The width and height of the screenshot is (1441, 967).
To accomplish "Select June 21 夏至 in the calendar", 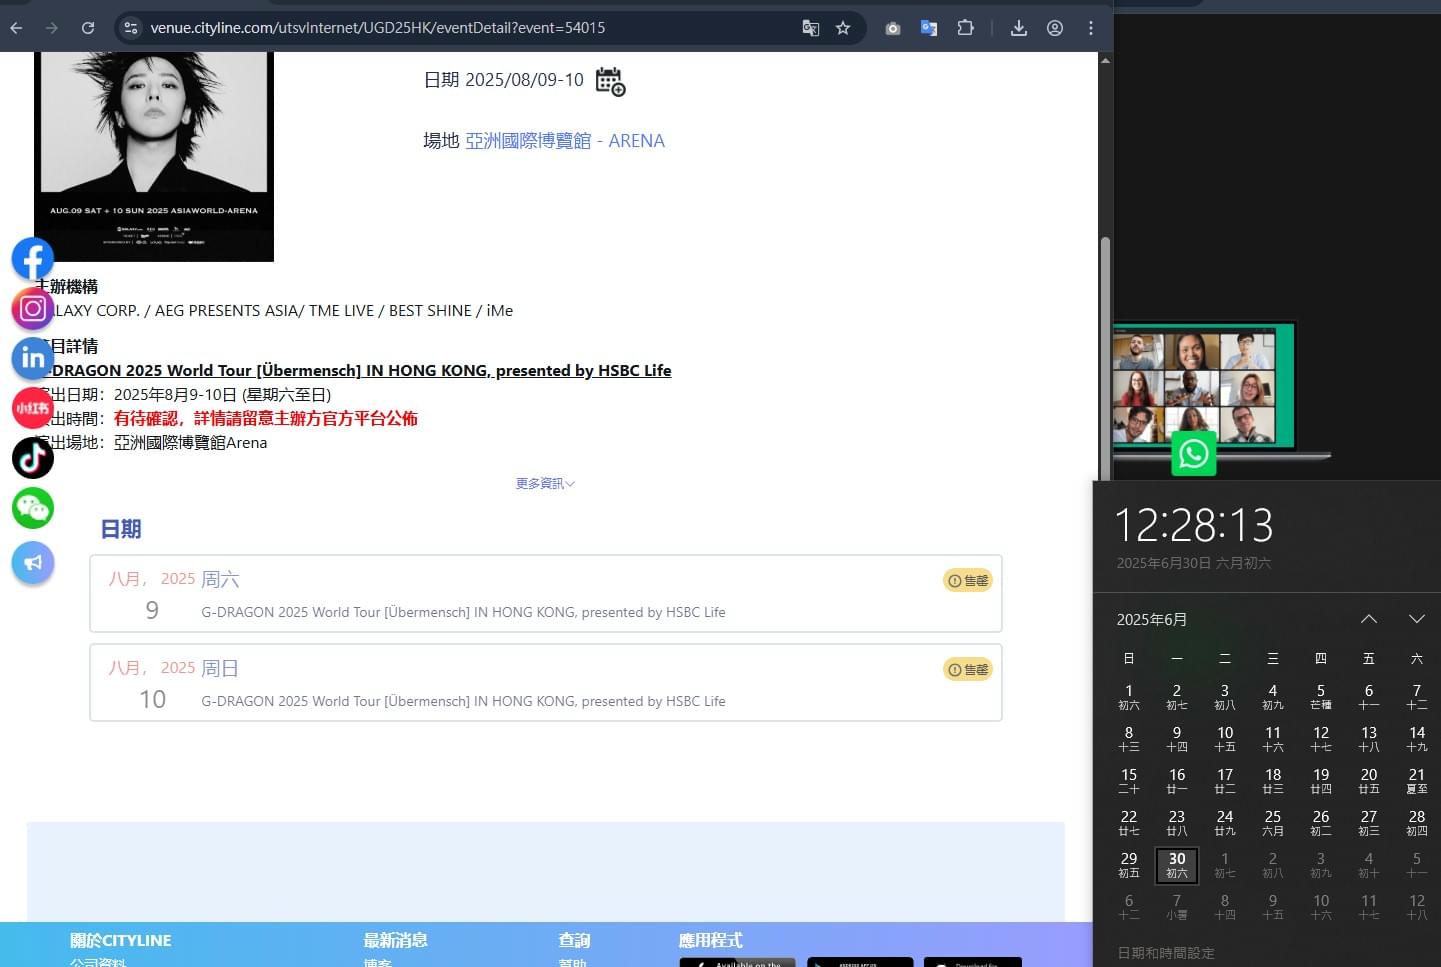I will pyautogui.click(x=1417, y=781).
